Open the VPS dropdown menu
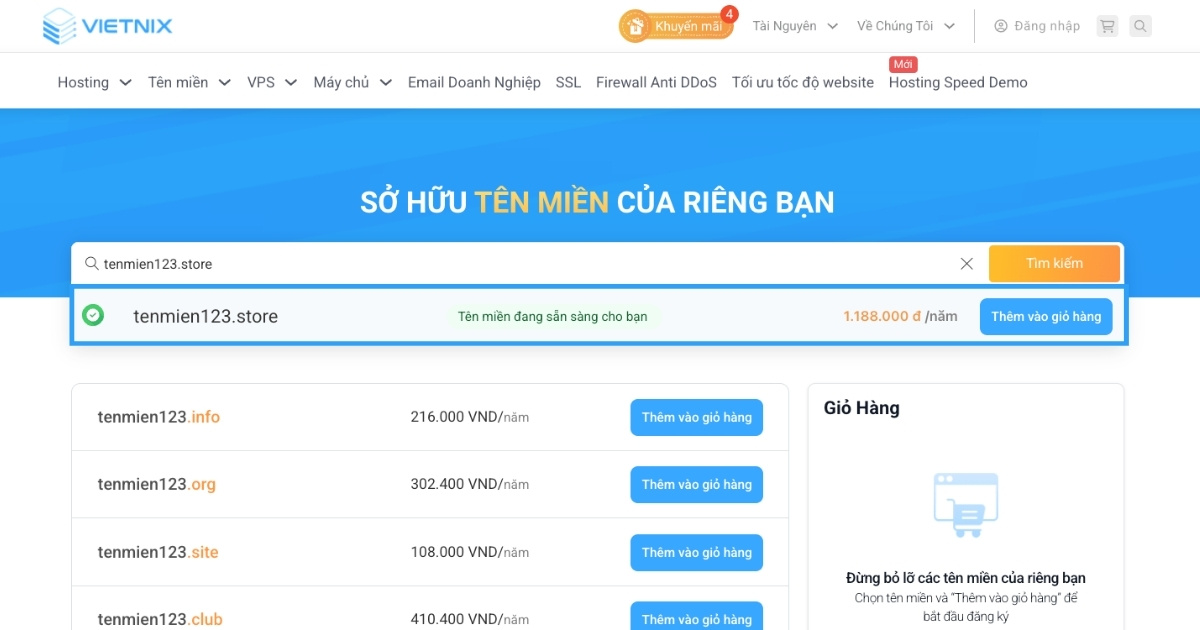Screen dimensions: 1200x630 (270, 82)
